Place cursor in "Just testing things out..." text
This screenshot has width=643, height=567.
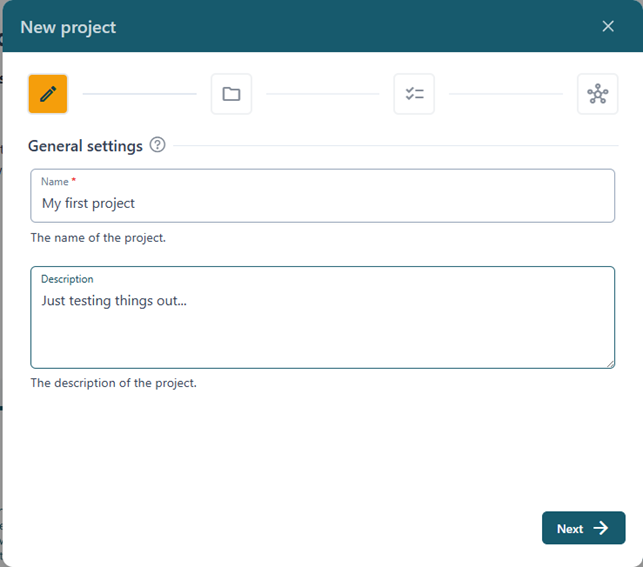pos(115,299)
